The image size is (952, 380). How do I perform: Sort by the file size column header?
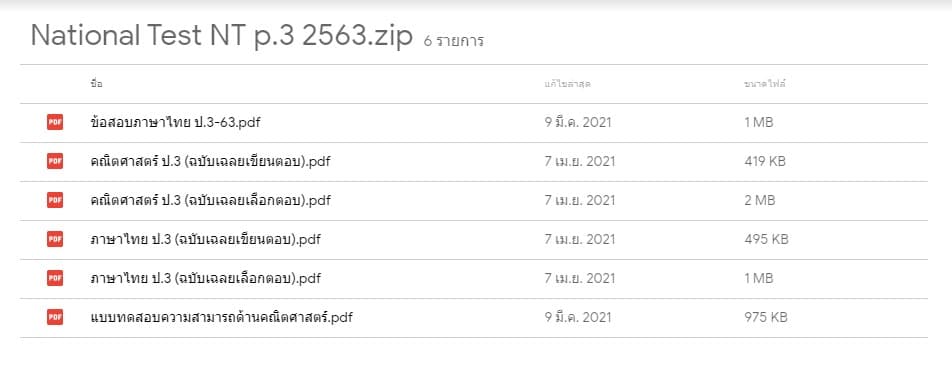pyautogui.click(x=765, y=84)
